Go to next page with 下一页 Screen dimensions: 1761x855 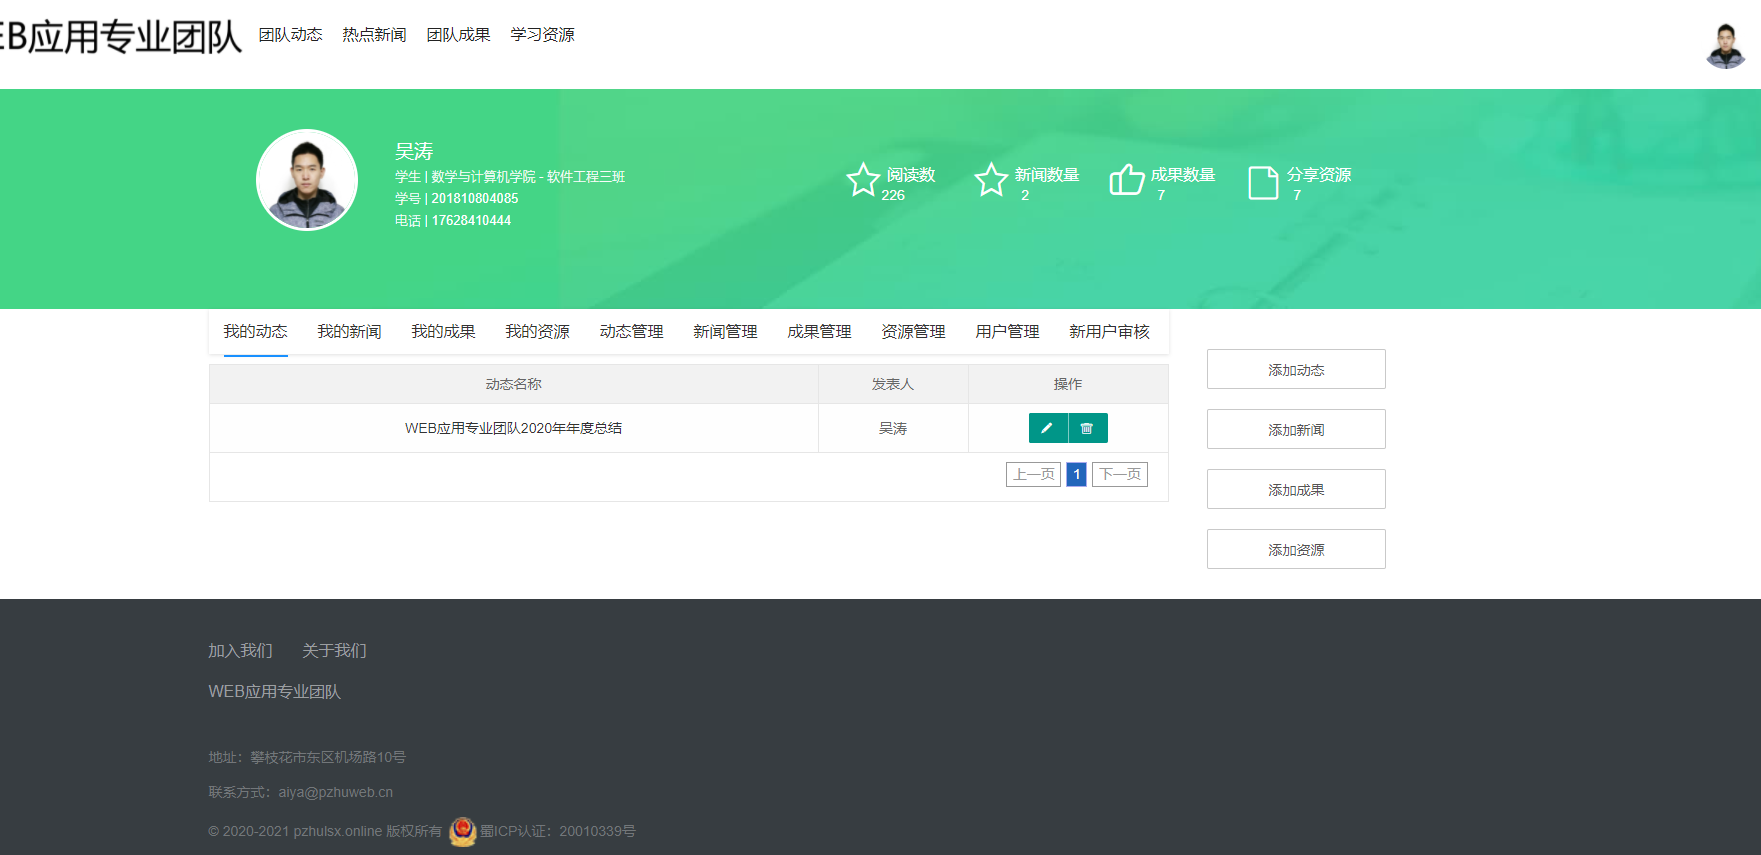tap(1120, 474)
